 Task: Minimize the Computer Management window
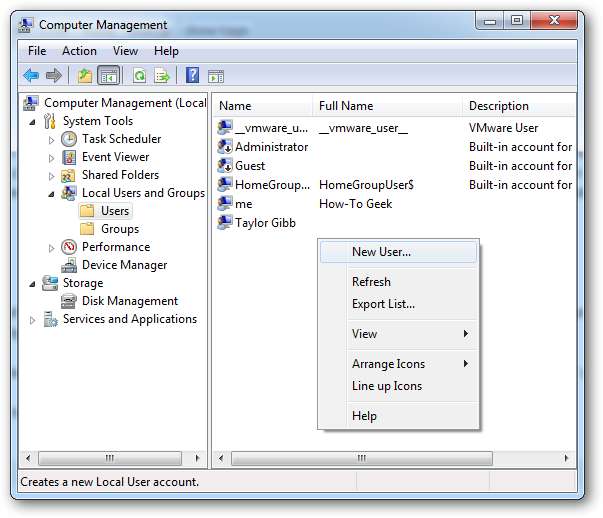pos(489,21)
